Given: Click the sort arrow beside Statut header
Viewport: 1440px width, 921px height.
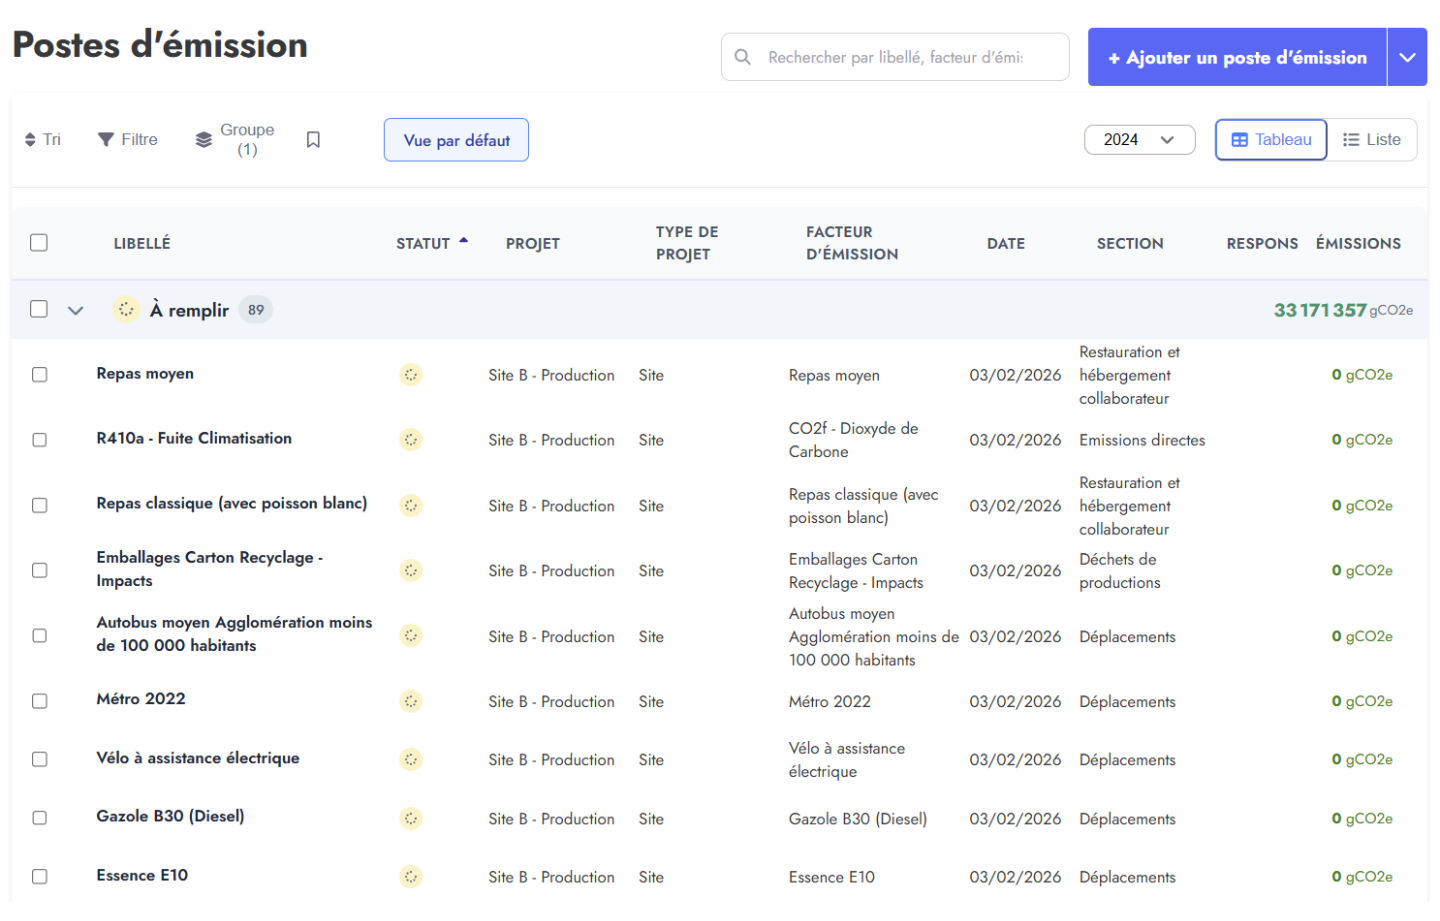Looking at the screenshot, I should pos(464,242).
